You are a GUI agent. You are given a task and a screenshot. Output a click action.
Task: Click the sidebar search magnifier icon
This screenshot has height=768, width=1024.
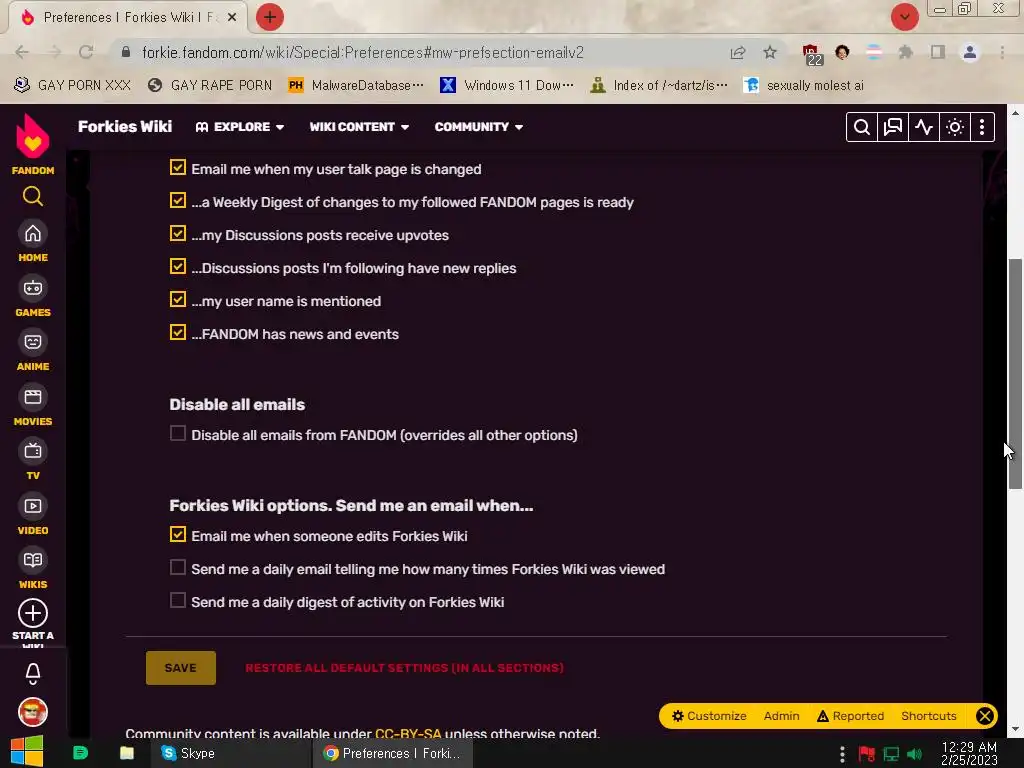click(x=33, y=196)
